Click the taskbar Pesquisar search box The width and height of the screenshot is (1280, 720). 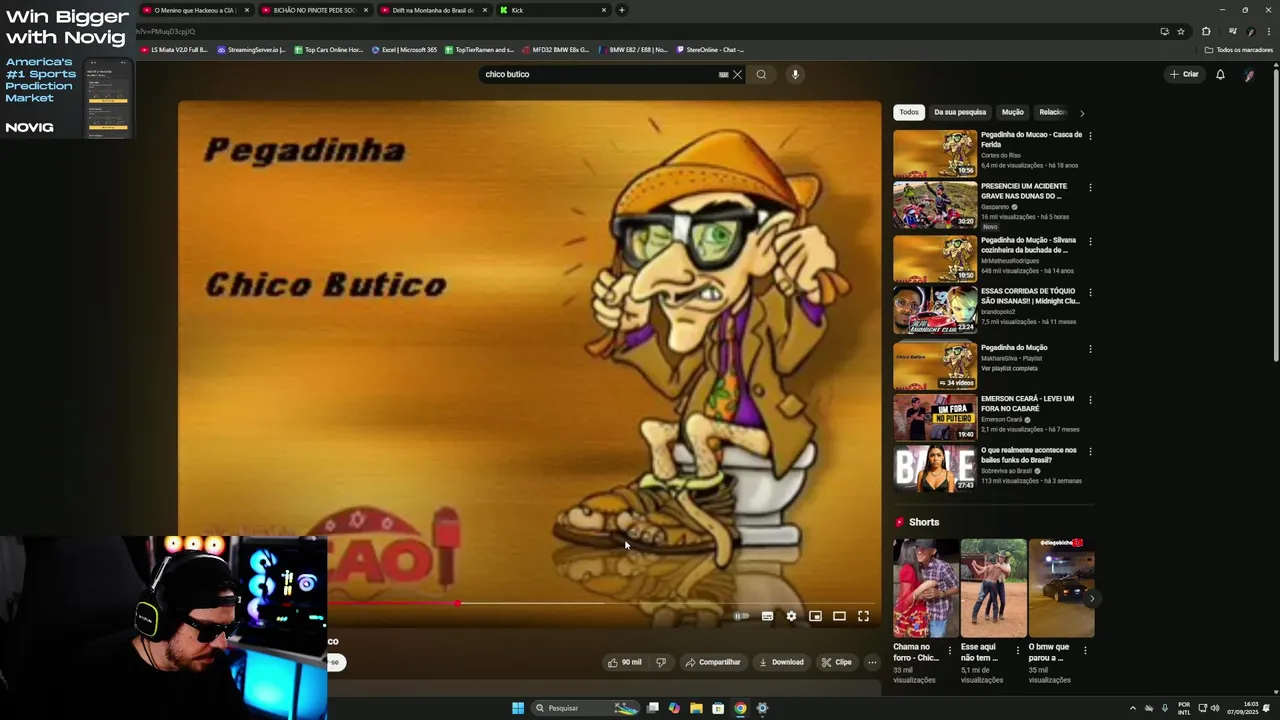(x=586, y=708)
